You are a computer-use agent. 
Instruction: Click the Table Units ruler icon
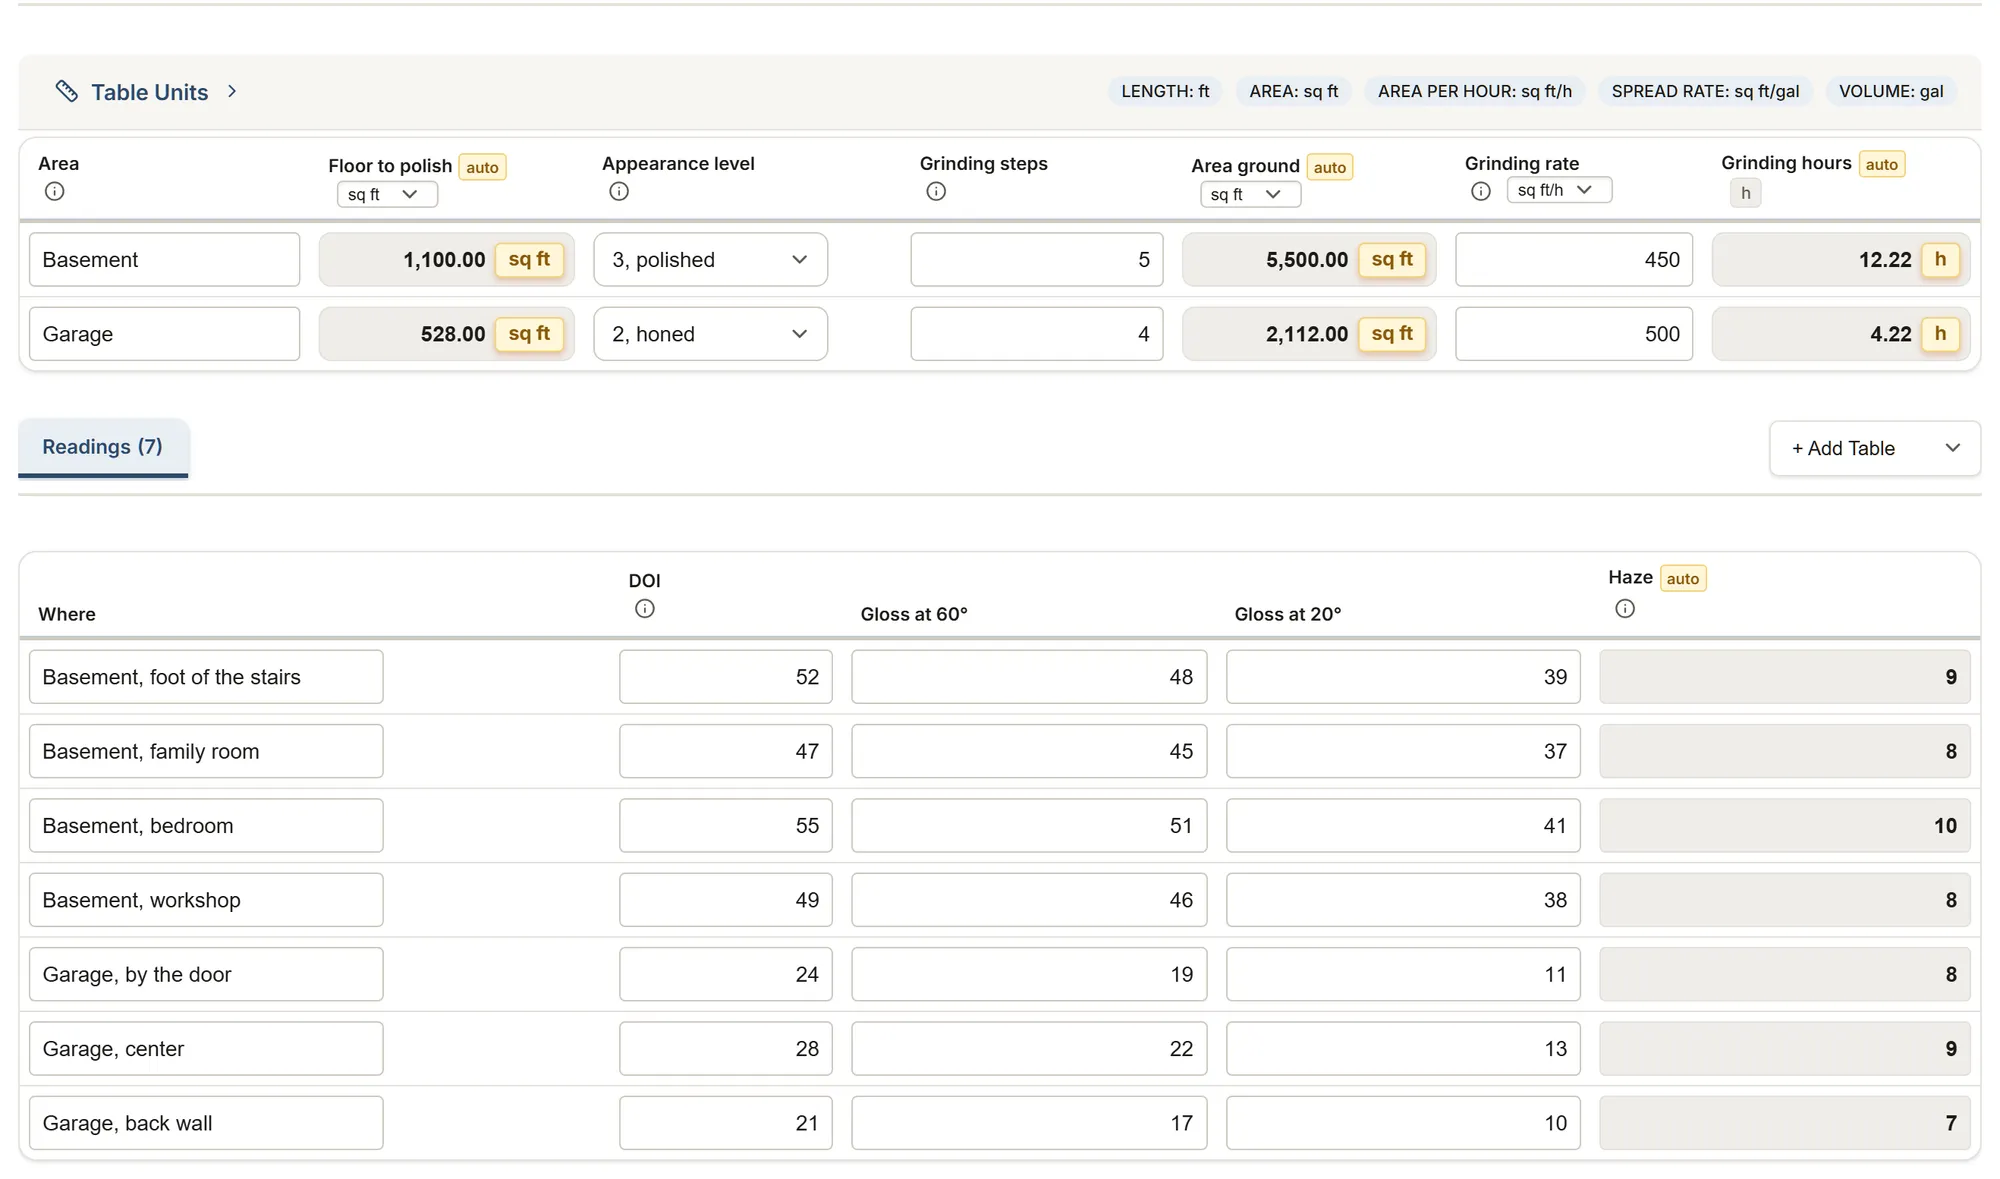pyautogui.click(x=67, y=91)
